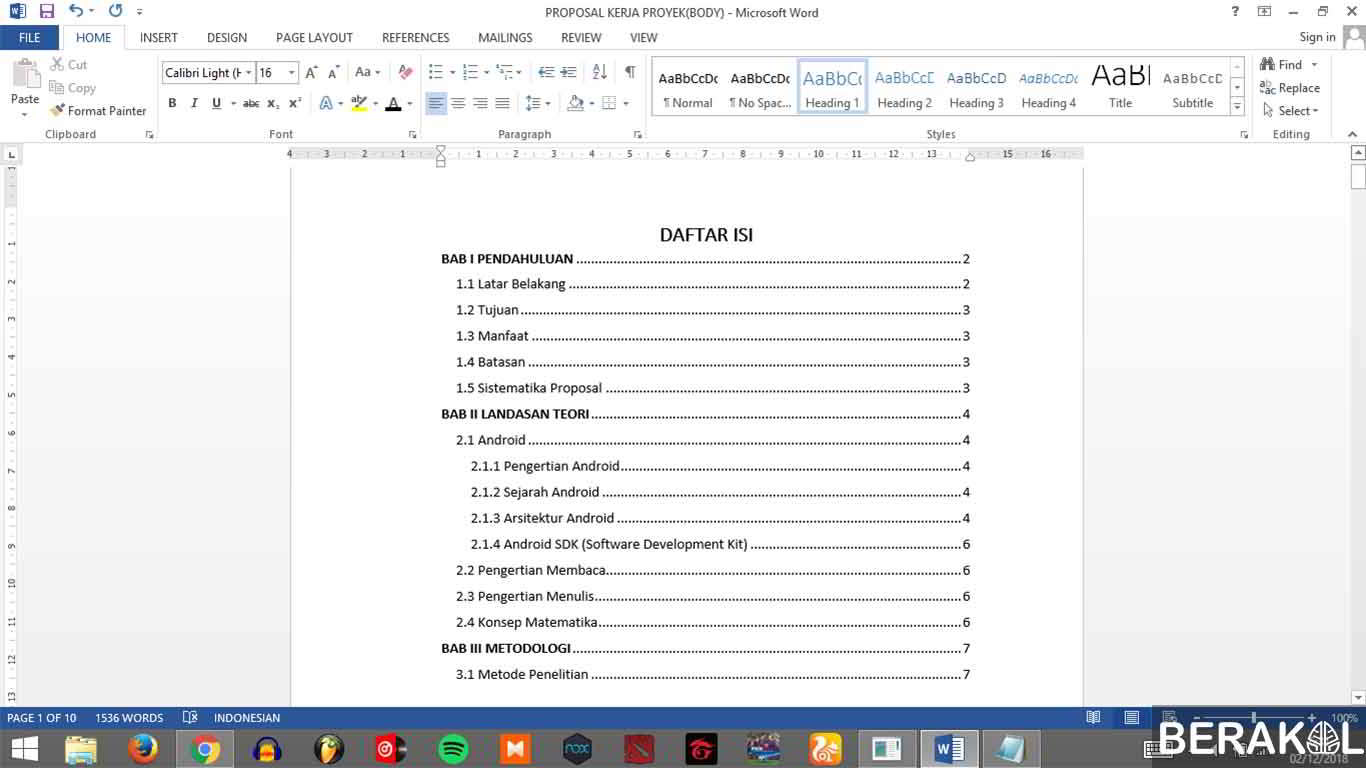Click the Sort icon in Paragraph group
The width and height of the screenshot is (1366, 768).
click(600, 72)
